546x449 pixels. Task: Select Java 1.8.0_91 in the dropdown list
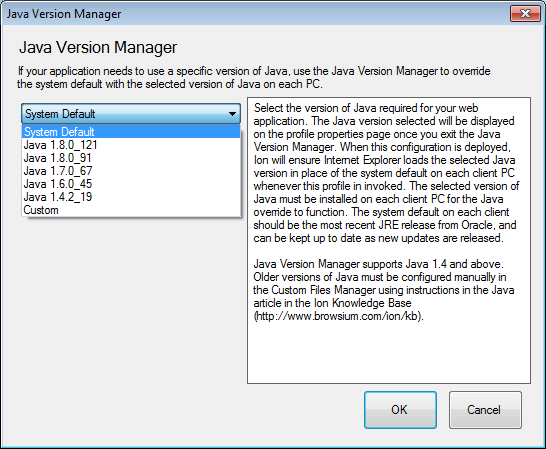pos(131,158)
